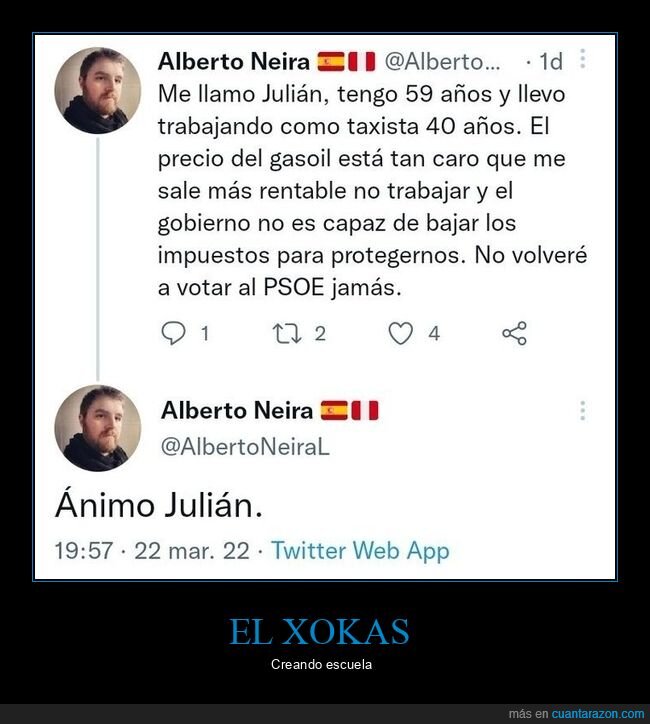Click the reply speech bubble icon
This screenshot has width=650, height=724.
pos(174,333)
